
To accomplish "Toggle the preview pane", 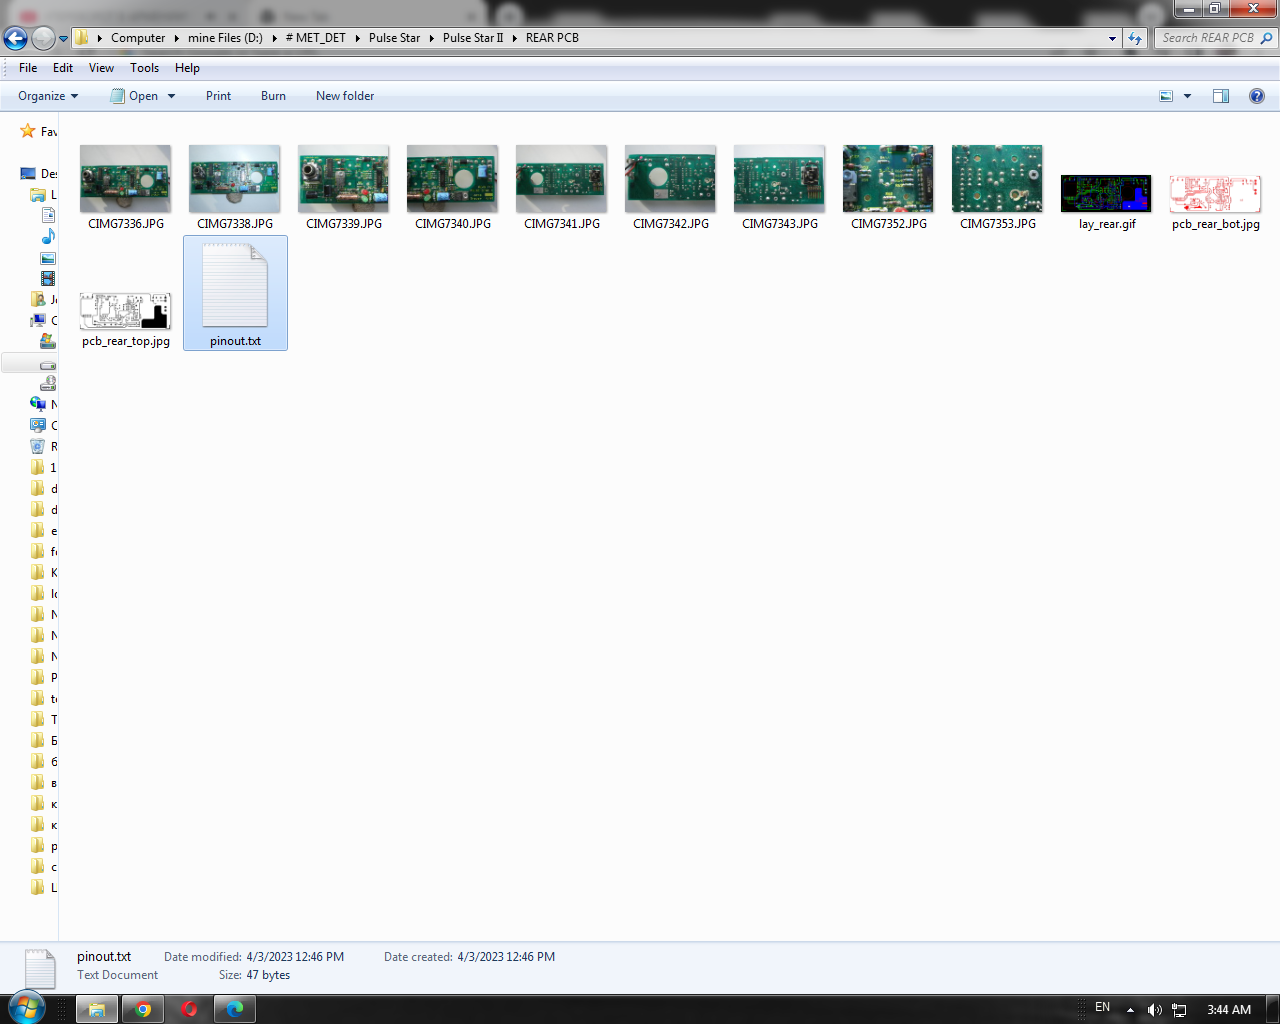I will click(1221, 96).
